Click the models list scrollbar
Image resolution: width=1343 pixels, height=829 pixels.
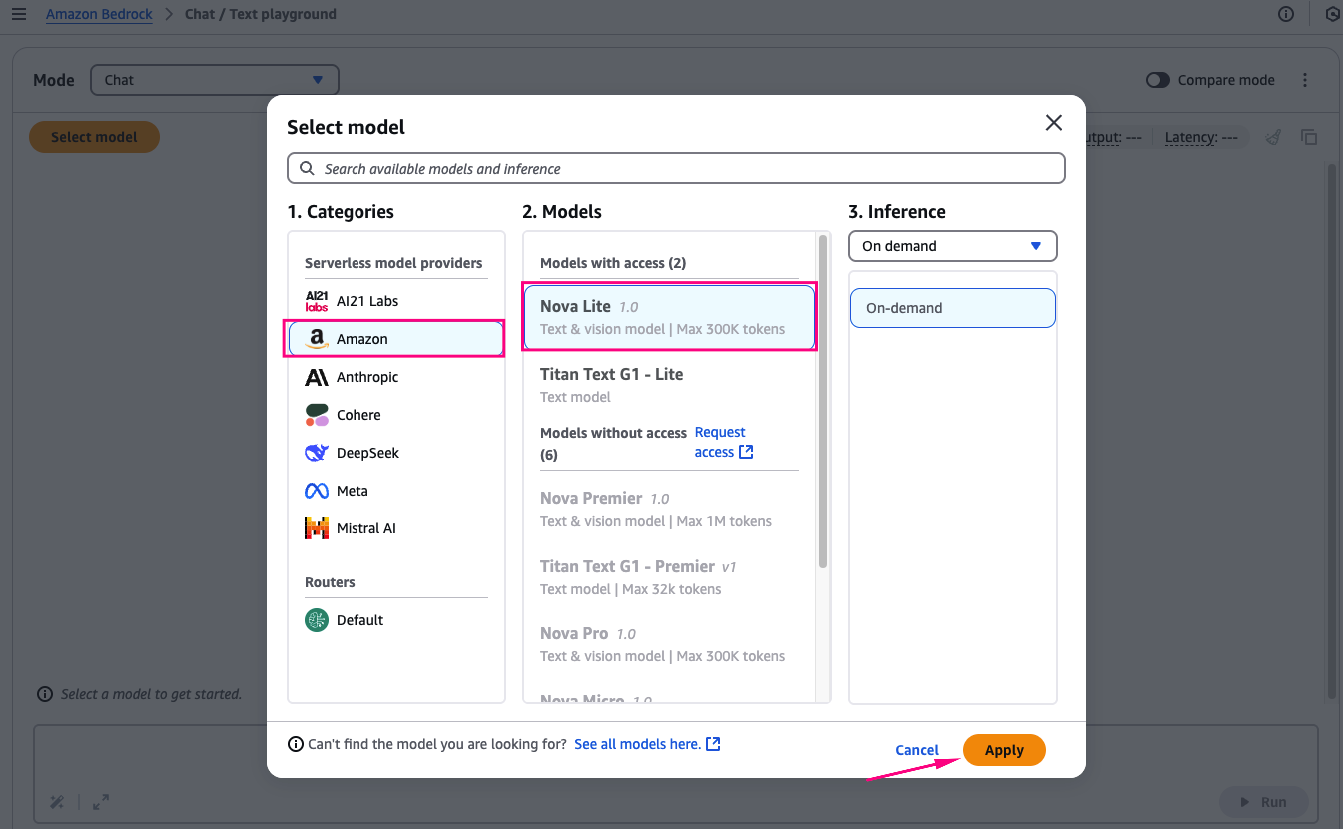click(823, 400)
